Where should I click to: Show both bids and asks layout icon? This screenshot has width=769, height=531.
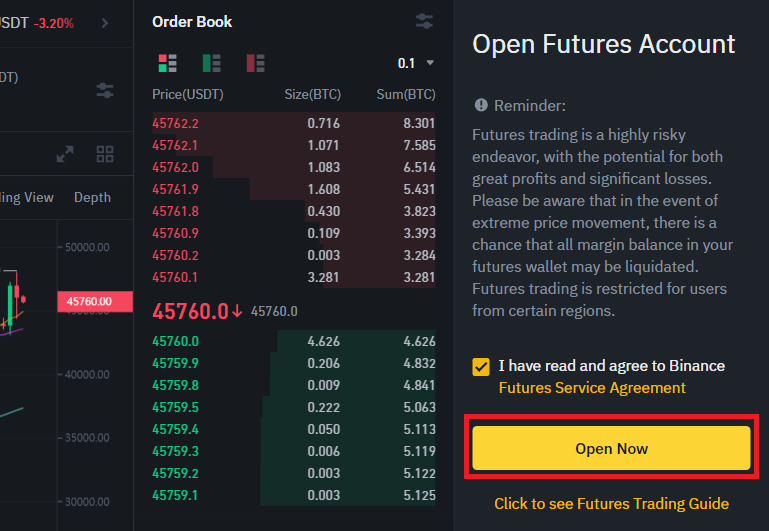pyautogui.click(x=167, y=63)
